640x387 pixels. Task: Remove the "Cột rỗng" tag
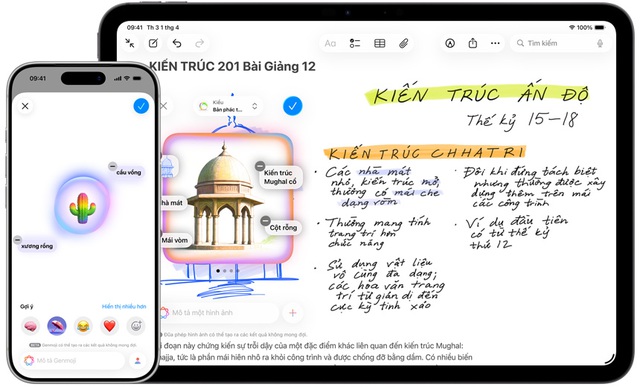(x=265, y=221)
